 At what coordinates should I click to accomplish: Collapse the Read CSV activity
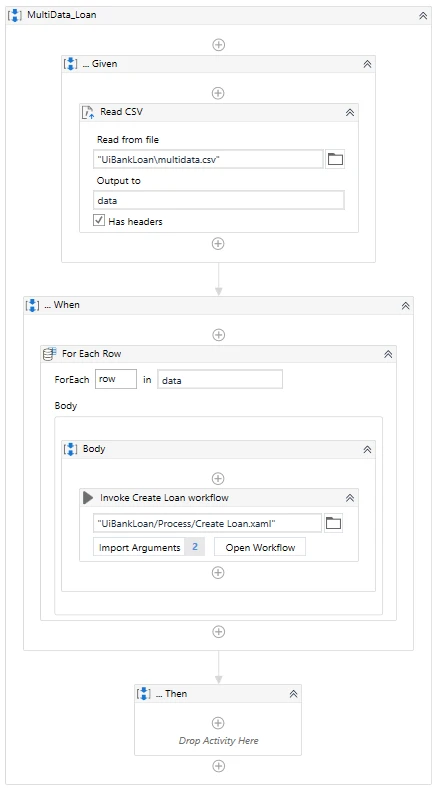350,112
